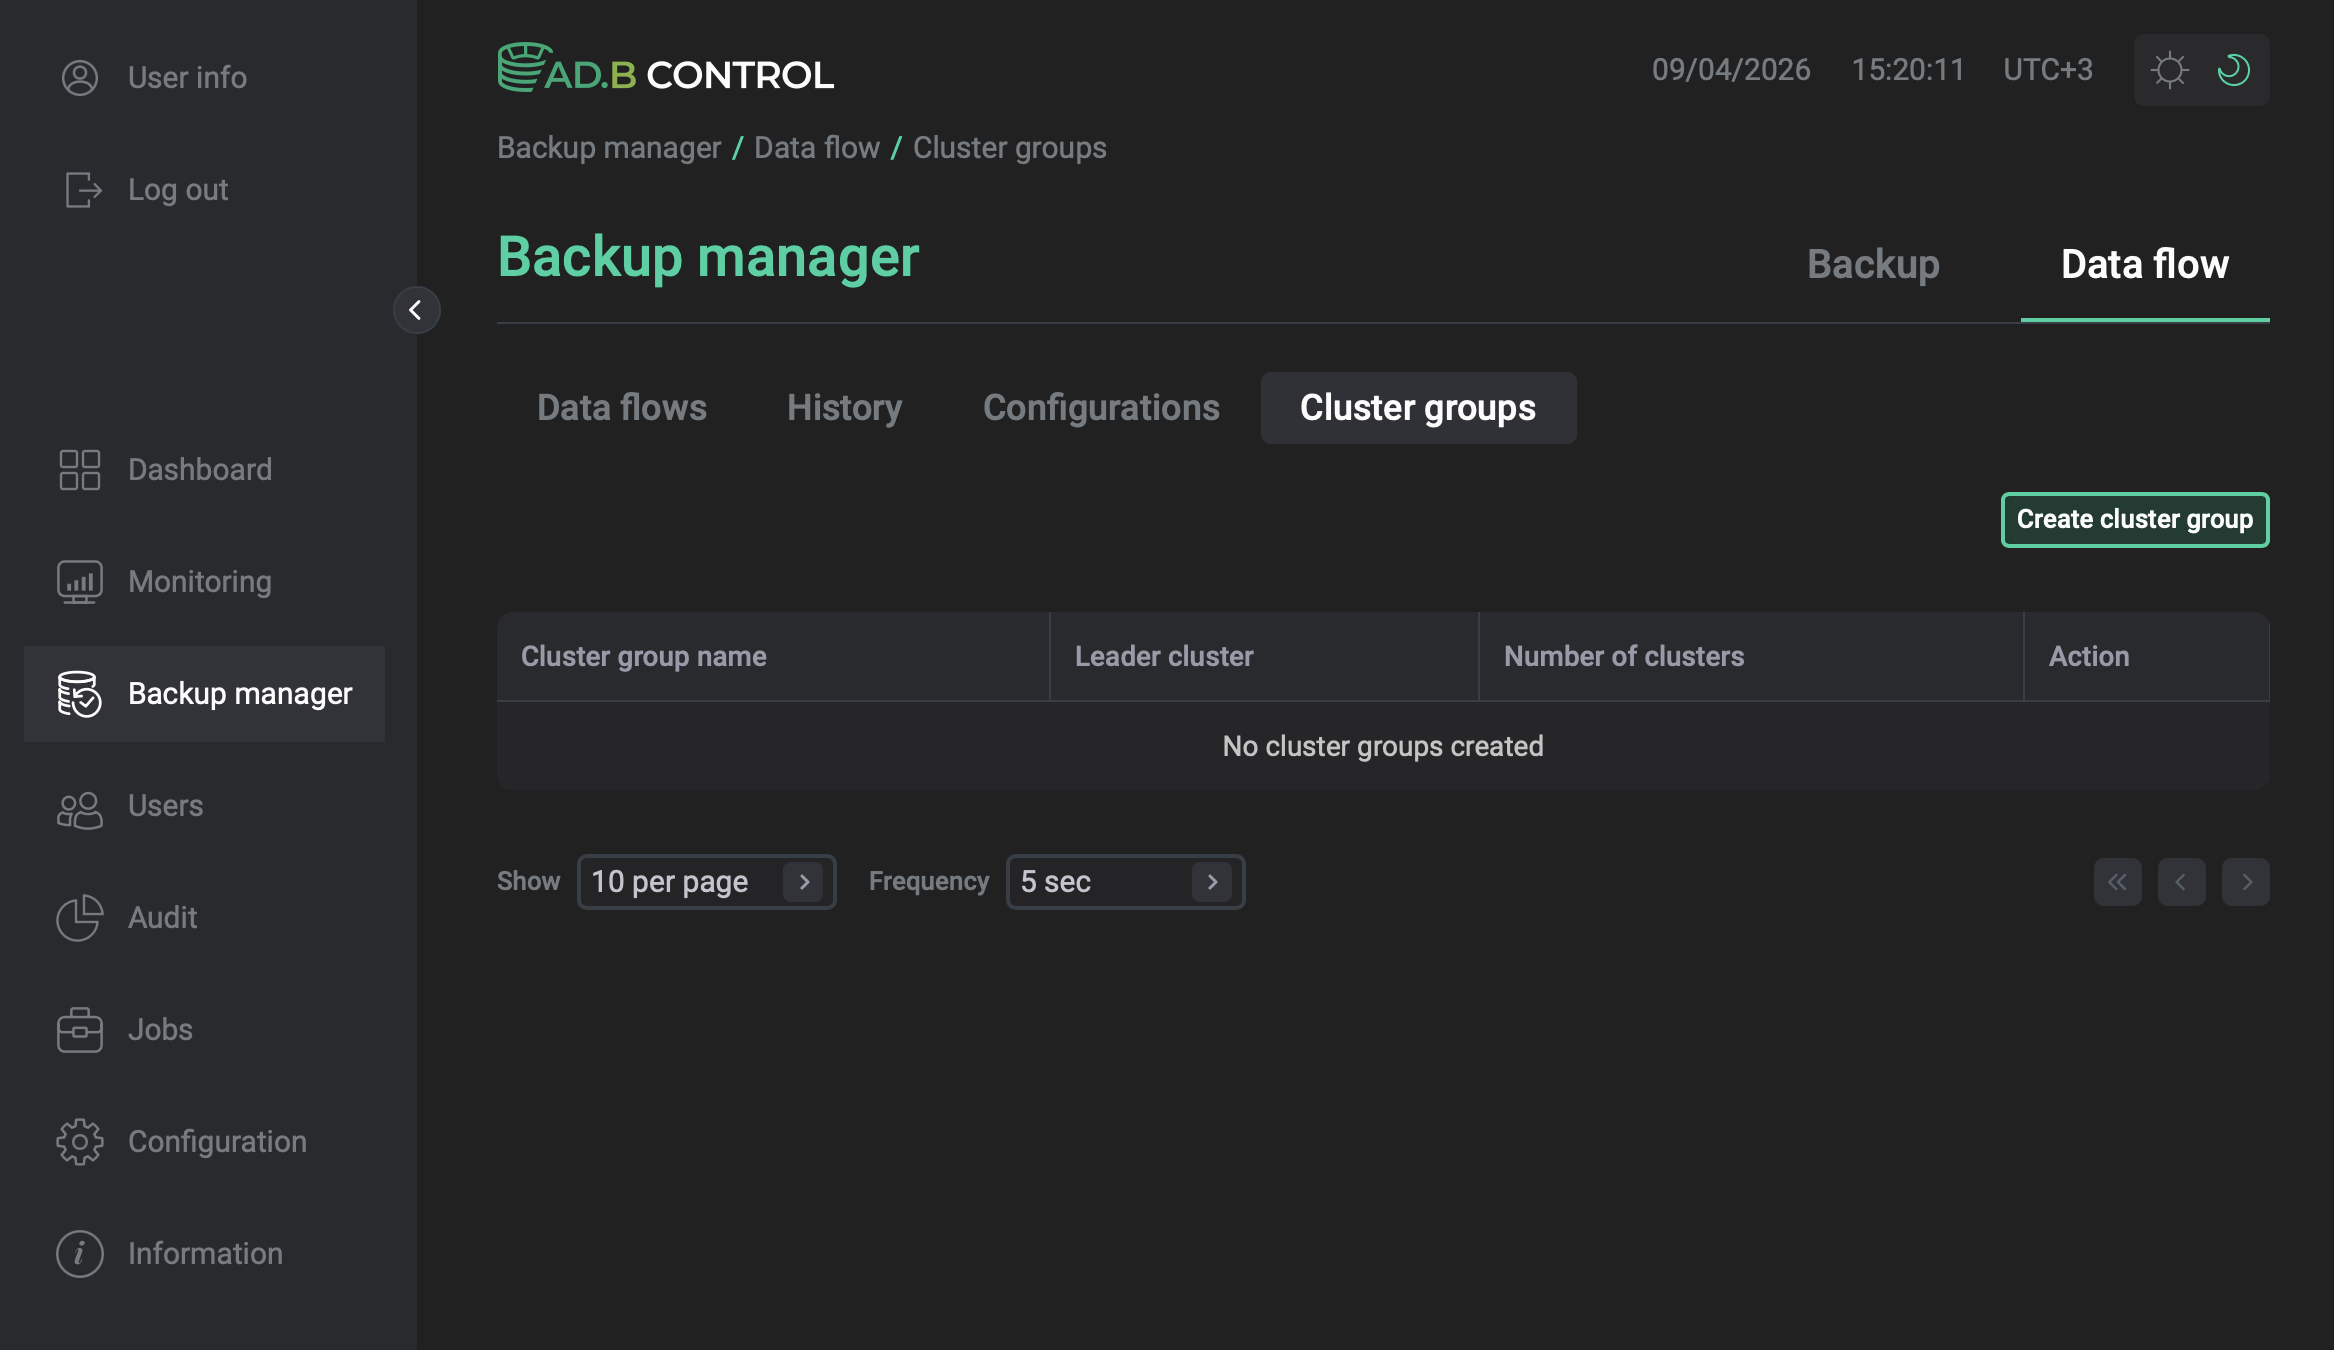Click the Users people icon
Viewport: 2334px width, 1350px height.
pos(80,808)
